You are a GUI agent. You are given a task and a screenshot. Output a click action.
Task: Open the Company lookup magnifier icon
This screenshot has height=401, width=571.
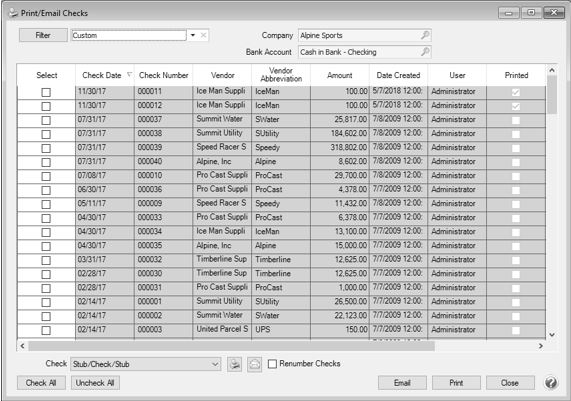425,35
